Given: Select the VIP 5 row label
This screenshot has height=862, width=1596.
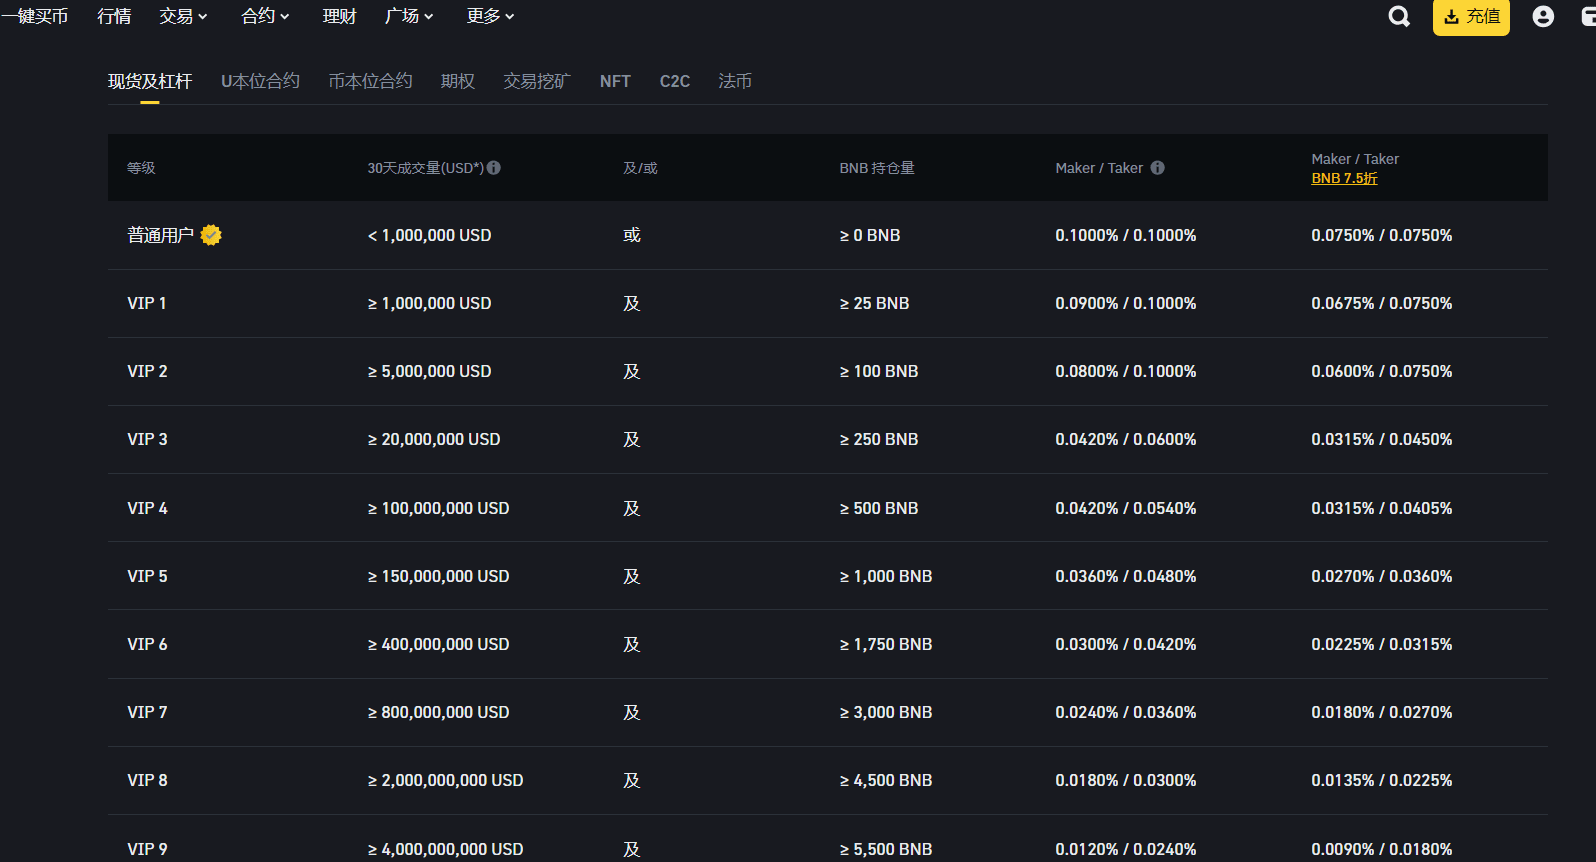Looking at the screenshot, I should pos(147,576).
